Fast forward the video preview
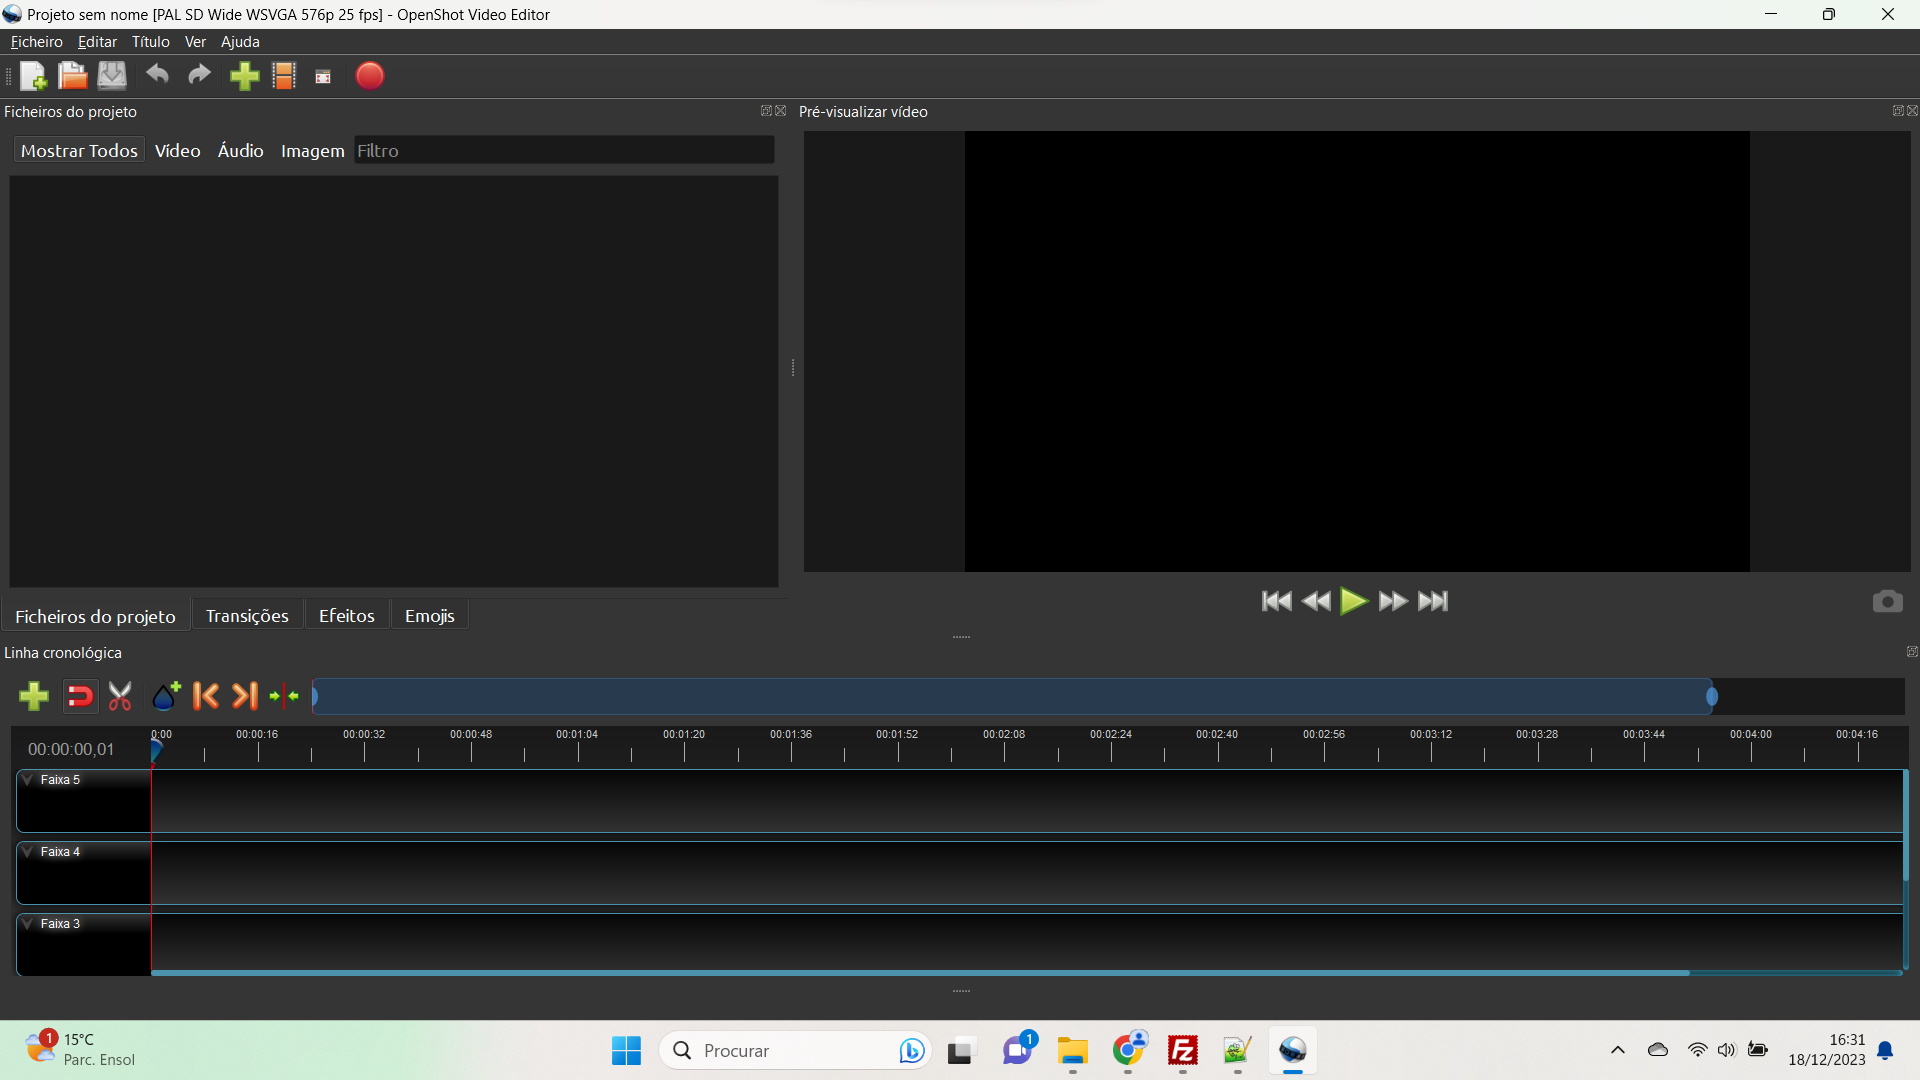This screenshot has width=1920, height=1080. (x=1393, y=601)
